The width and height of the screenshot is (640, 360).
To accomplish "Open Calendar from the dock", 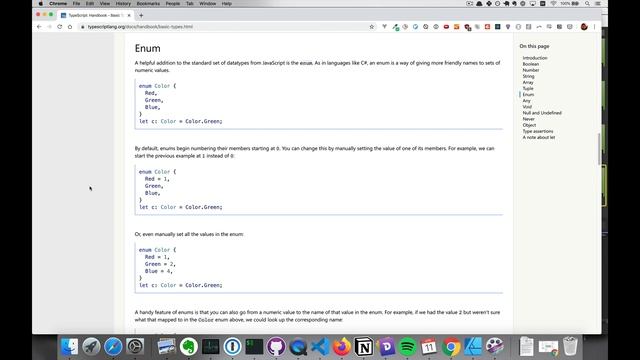I will [429, 347].
